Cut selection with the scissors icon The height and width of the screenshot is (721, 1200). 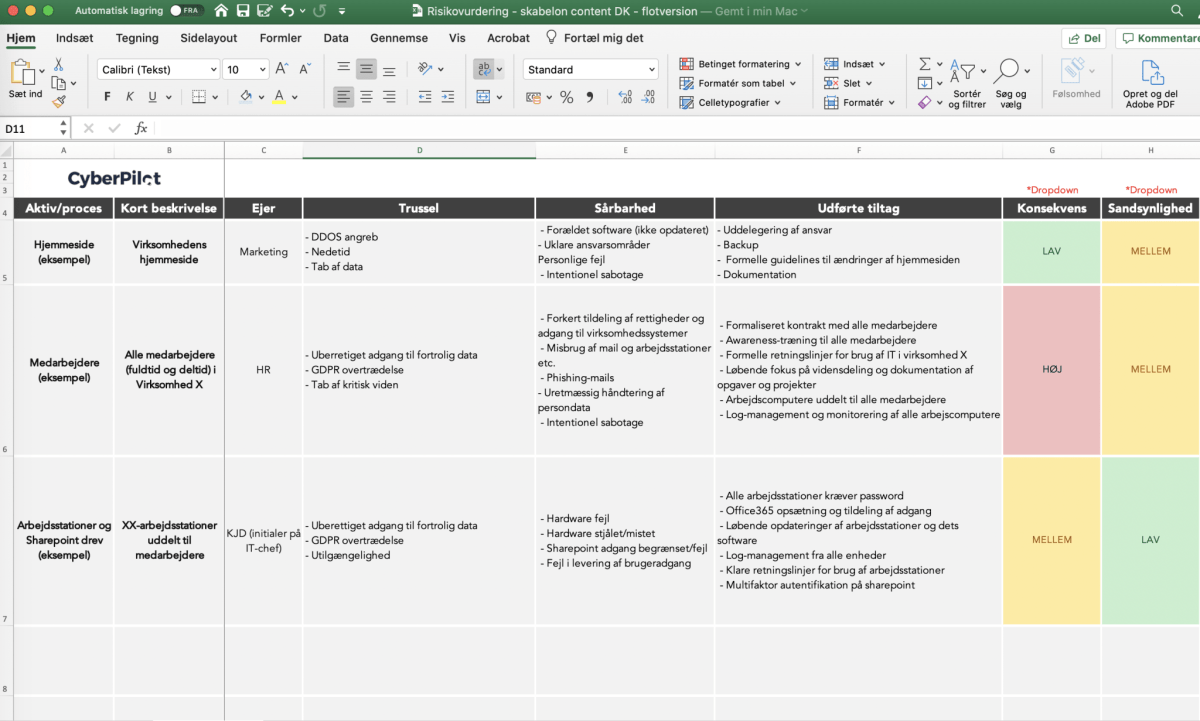click(58, 66)
